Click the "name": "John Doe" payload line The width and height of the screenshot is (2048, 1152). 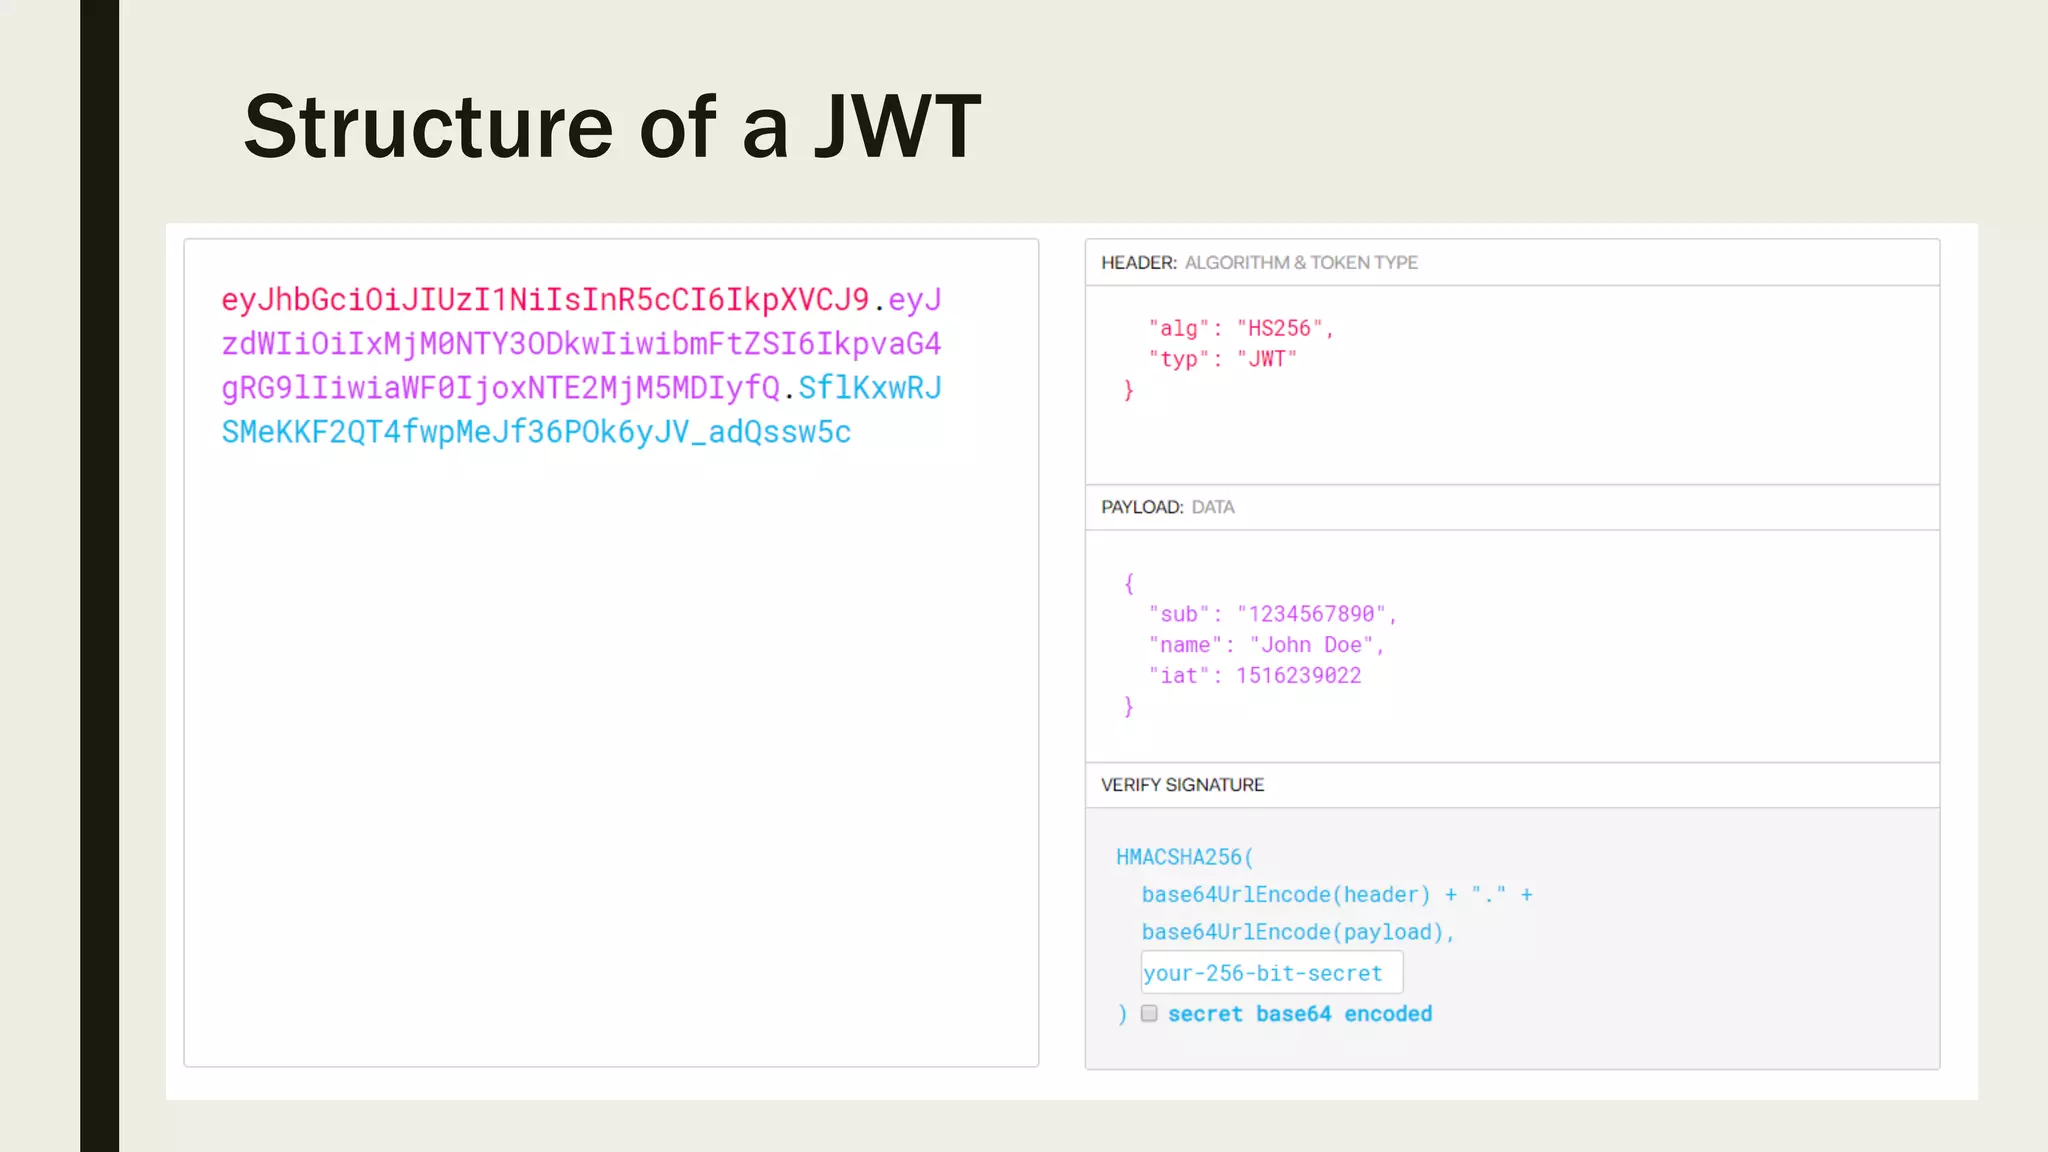[x=1266, y=645]
